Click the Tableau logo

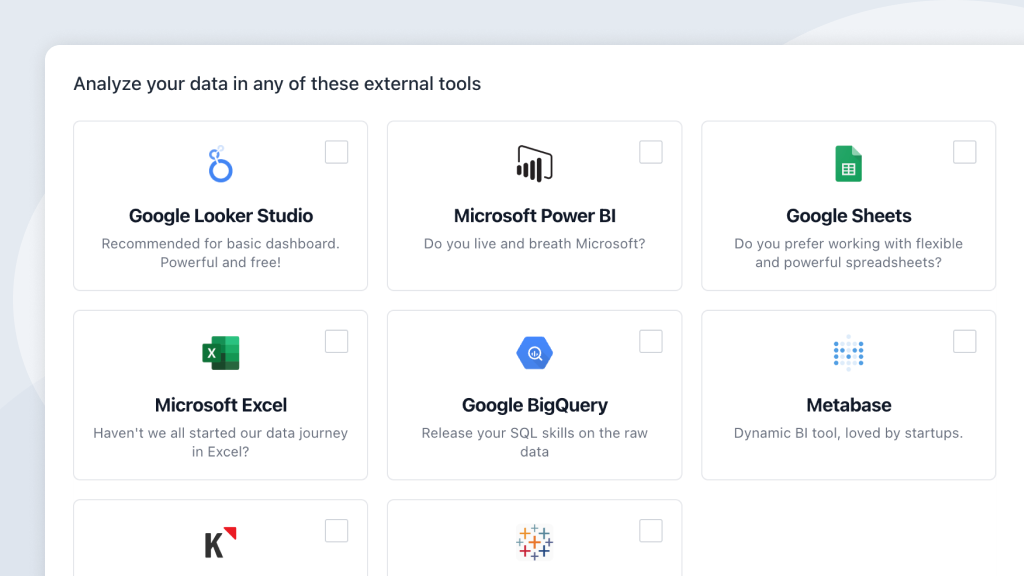534,541
